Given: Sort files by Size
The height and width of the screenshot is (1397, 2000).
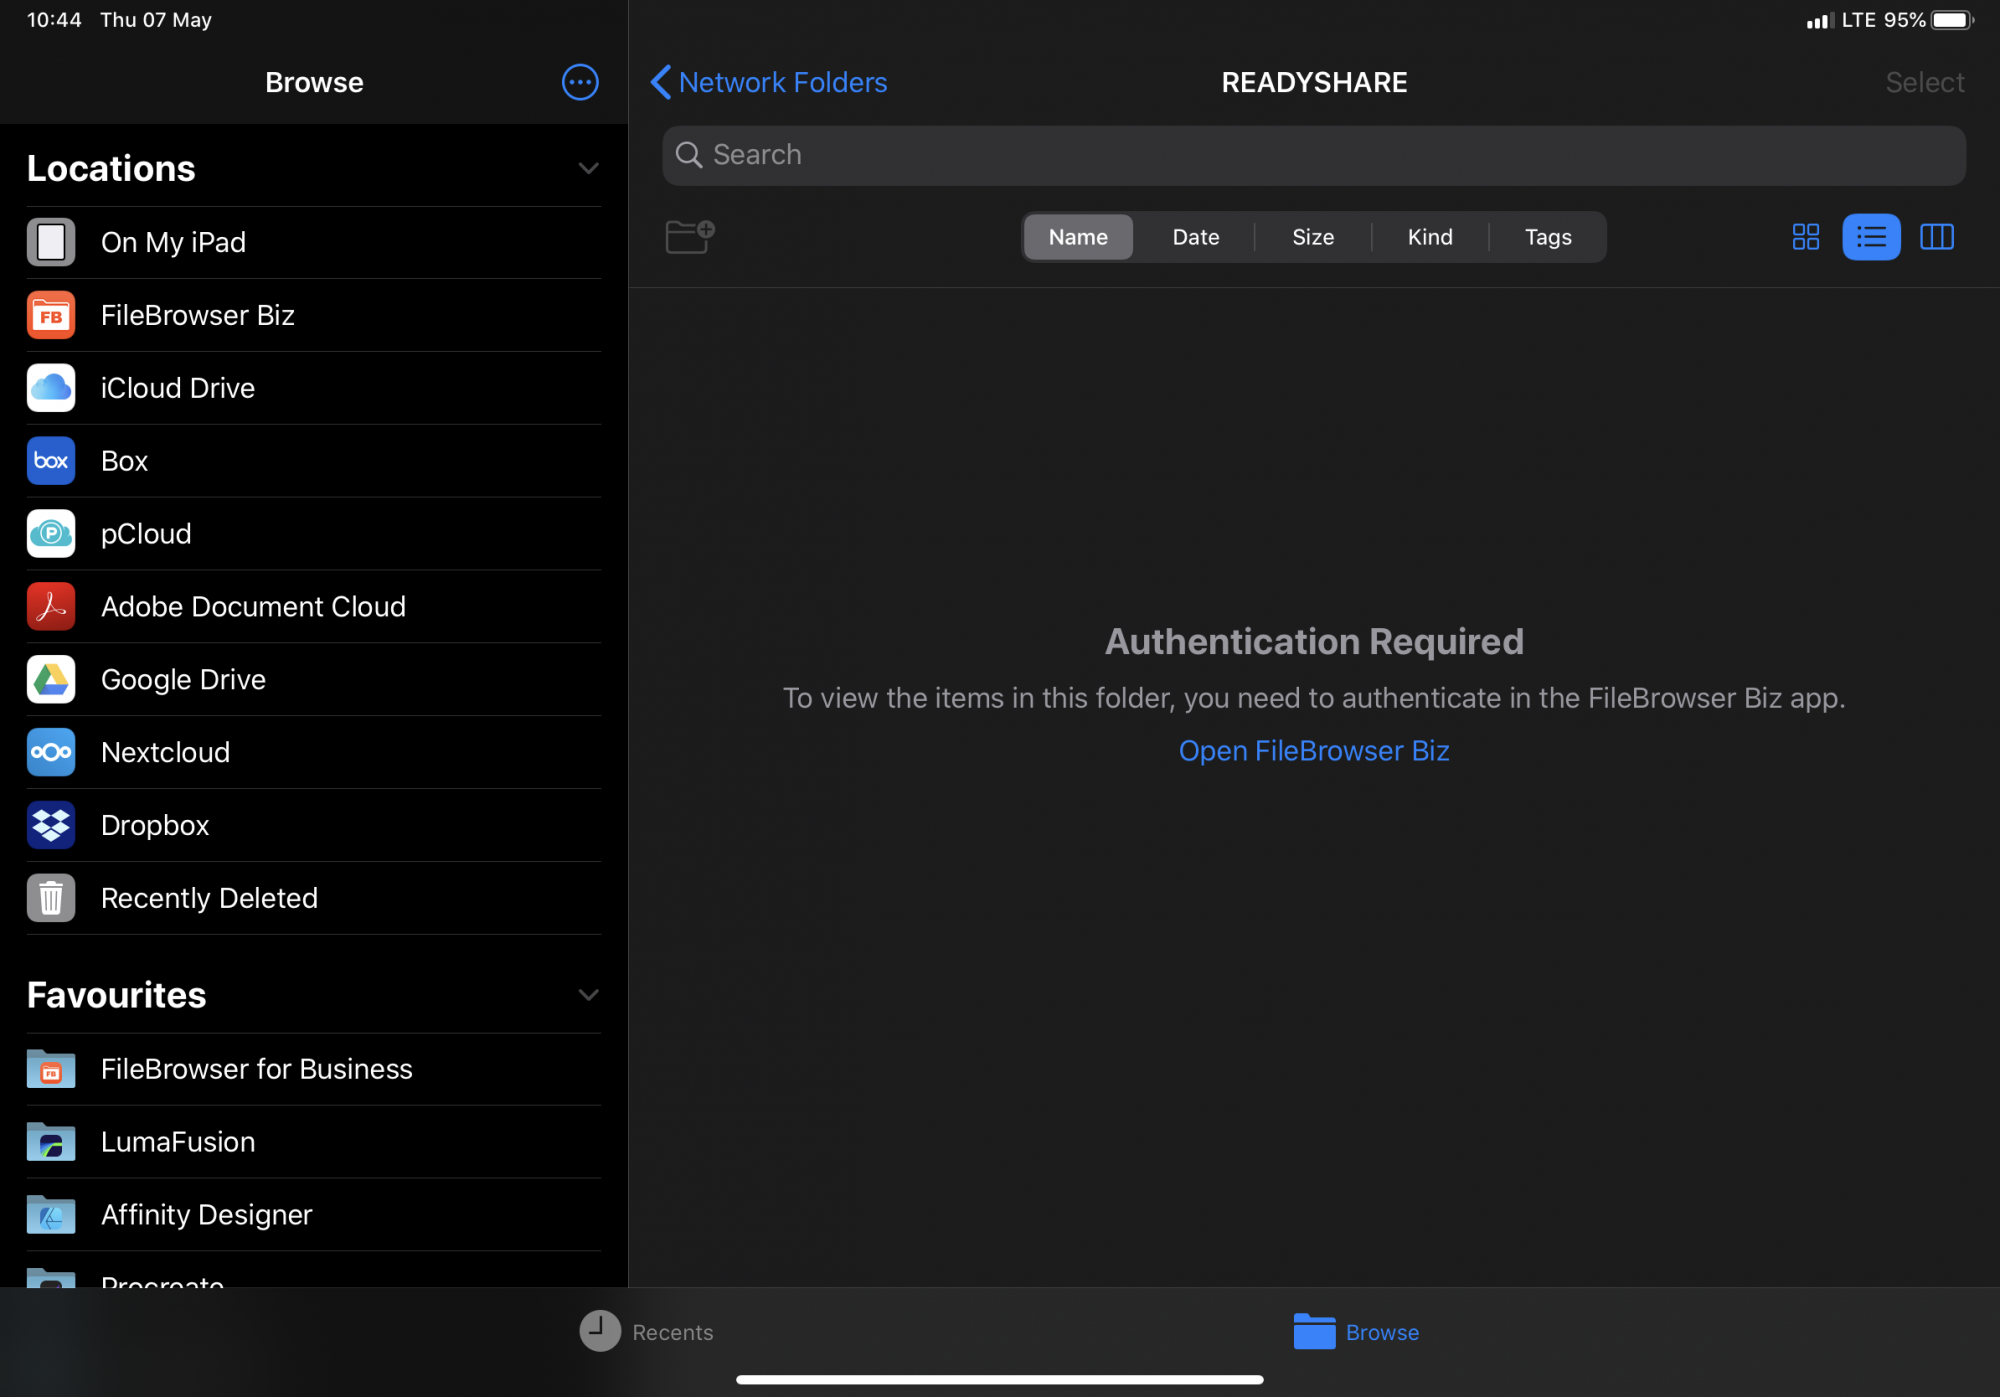Looking at the screenshot, I should pyautogui.click(x=1313, y=237).
